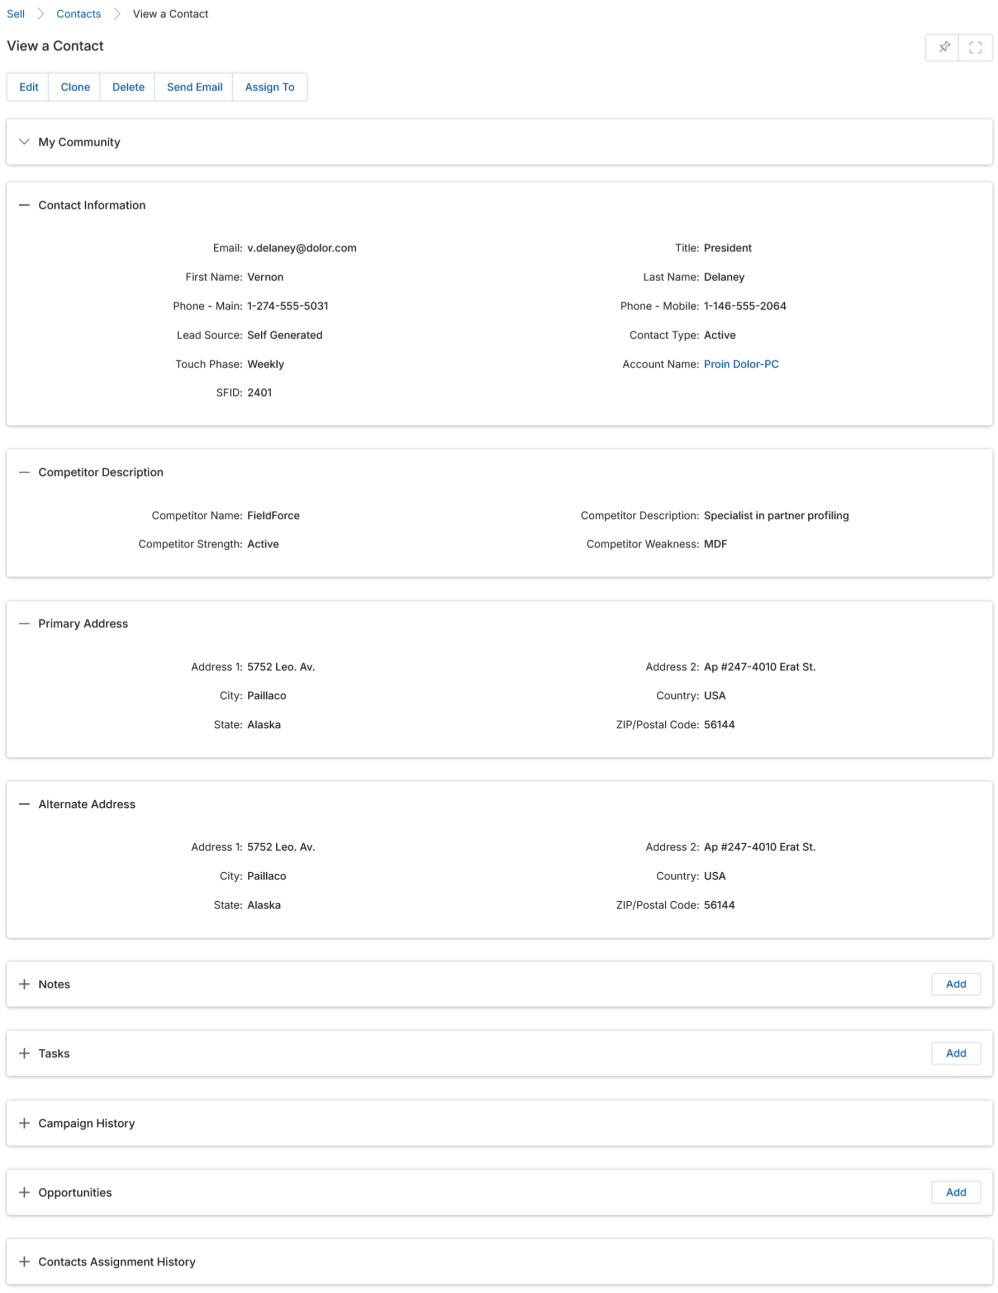
Task: Open the Sell breadcrumb link
Action: tap(16, 14)
